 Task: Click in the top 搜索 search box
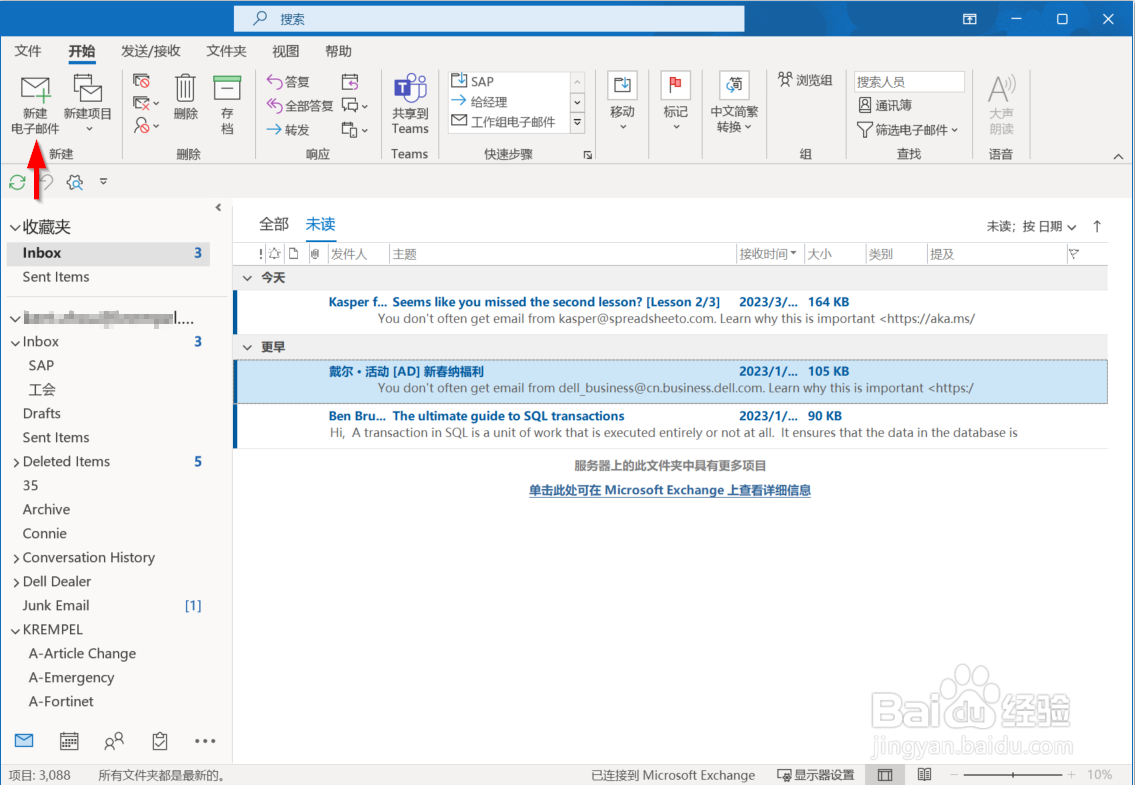489,19
